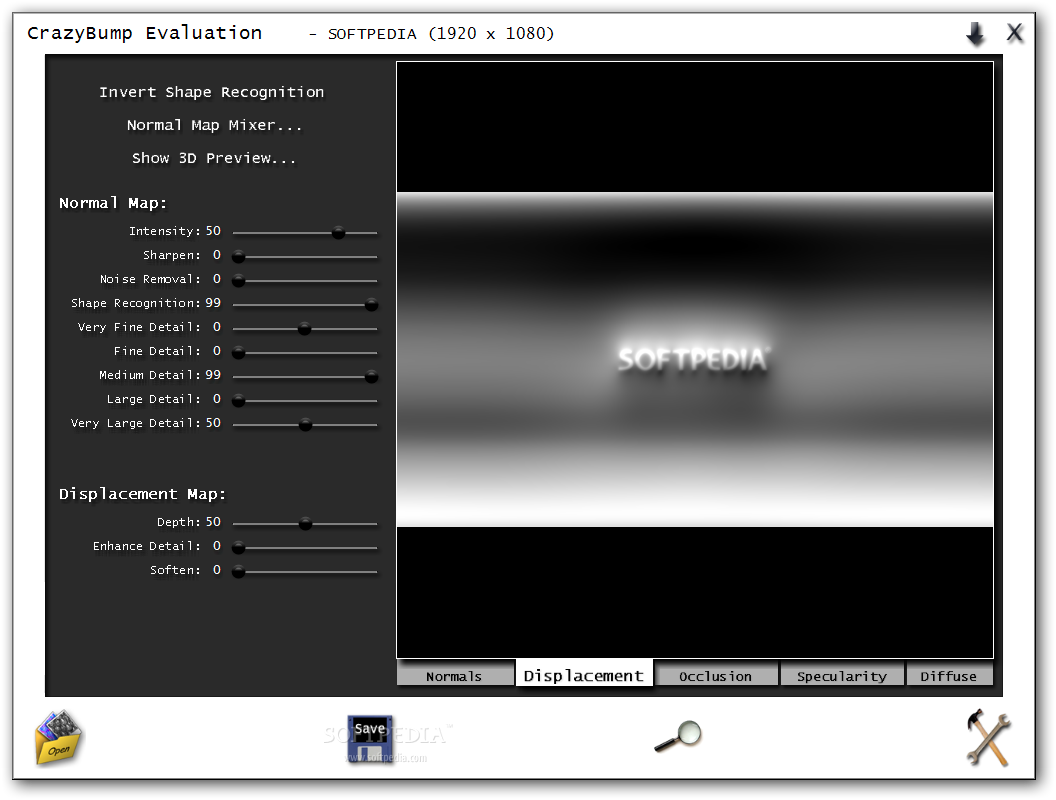Open the Occlusion tab
Viewport: 1056px width, 800px height.
[x=716, y=676]
